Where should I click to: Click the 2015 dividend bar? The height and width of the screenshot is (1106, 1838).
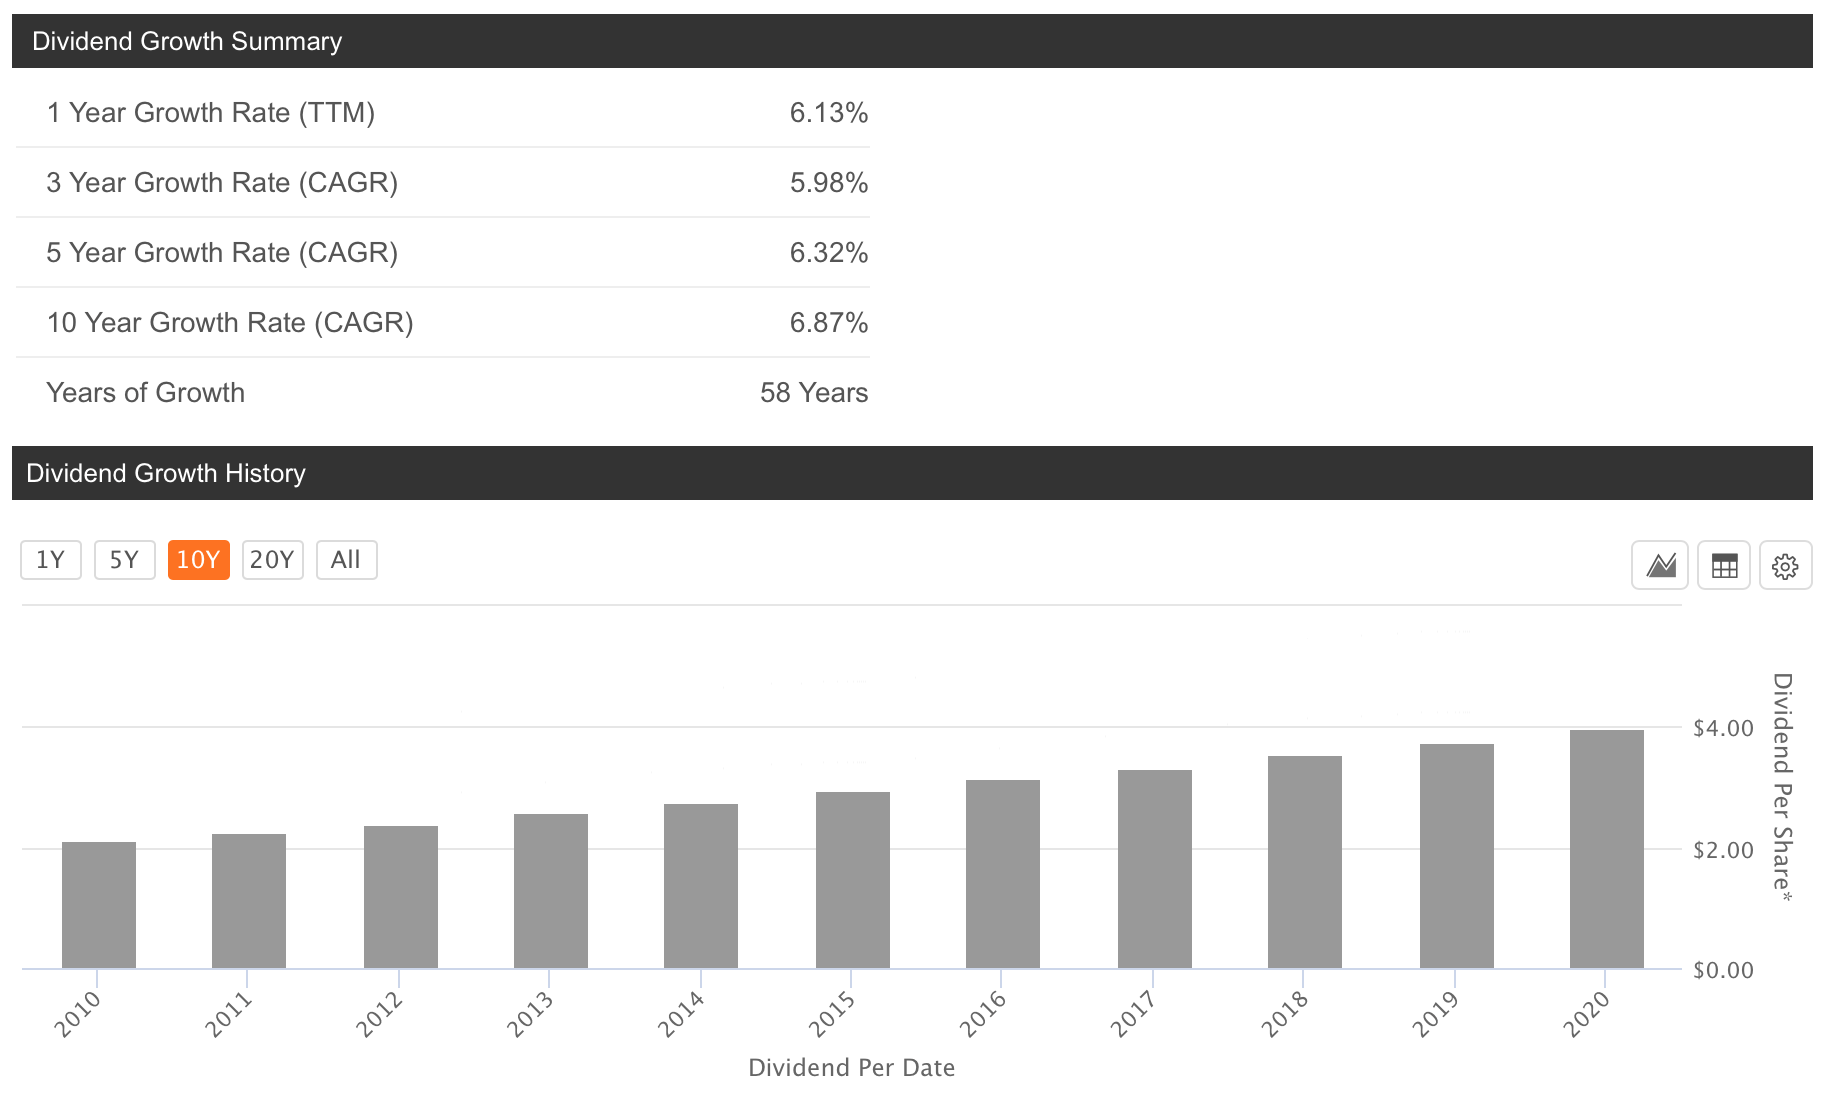tap(852, 880)
